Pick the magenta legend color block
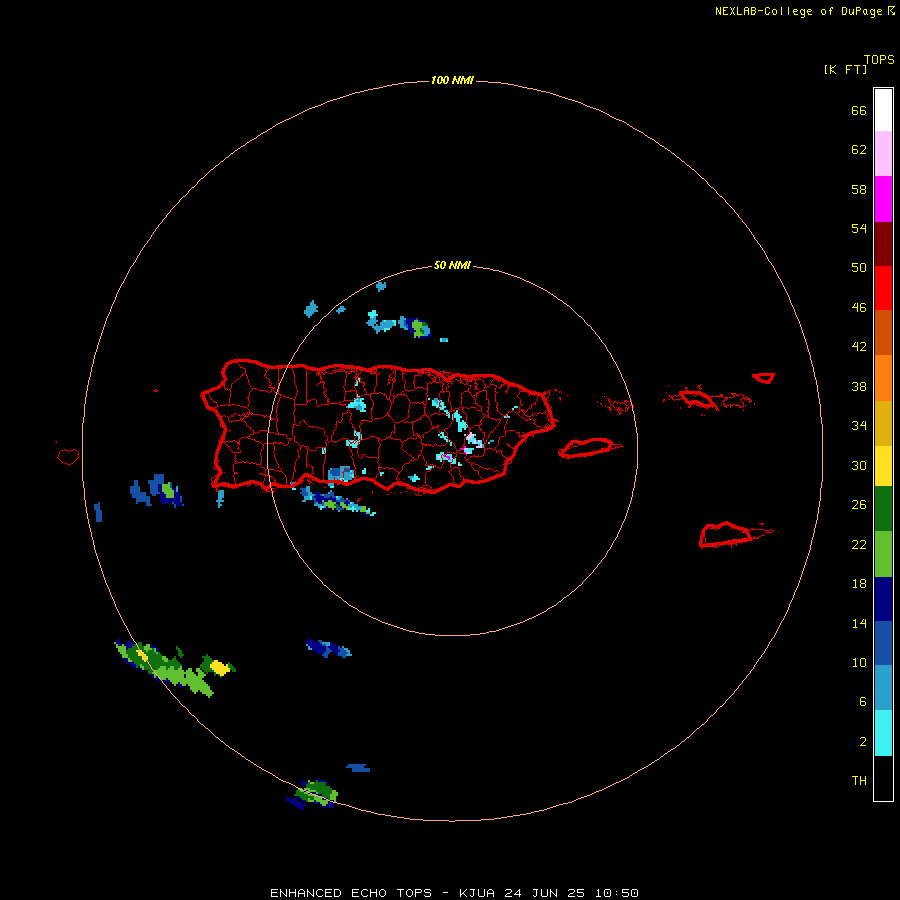This screenshot has width=900, height=900. [x=883, y=199]
